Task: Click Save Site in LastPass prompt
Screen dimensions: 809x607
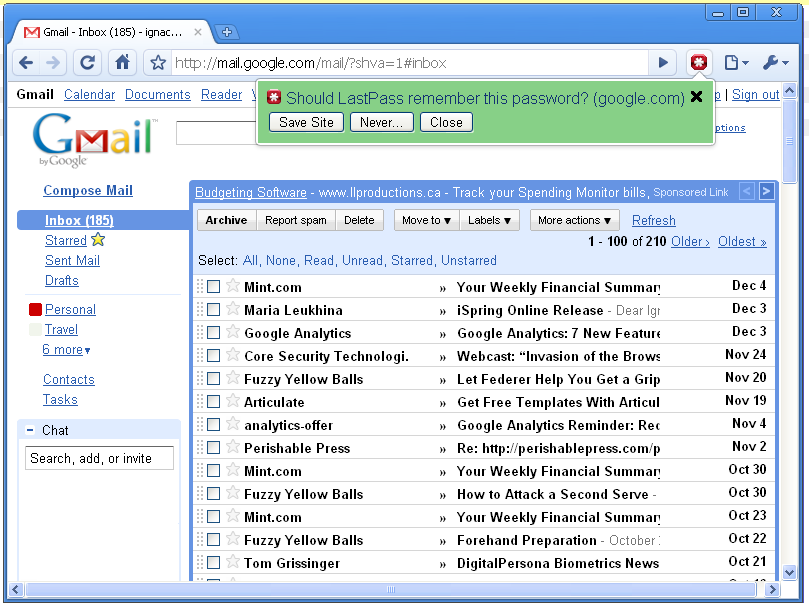Action: tap(306, 122)
